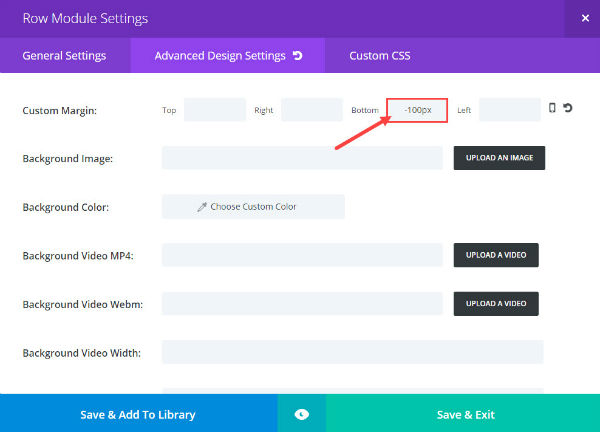Focus the Right margin input field
Viewport: 600px width, 432px height.
312,110
